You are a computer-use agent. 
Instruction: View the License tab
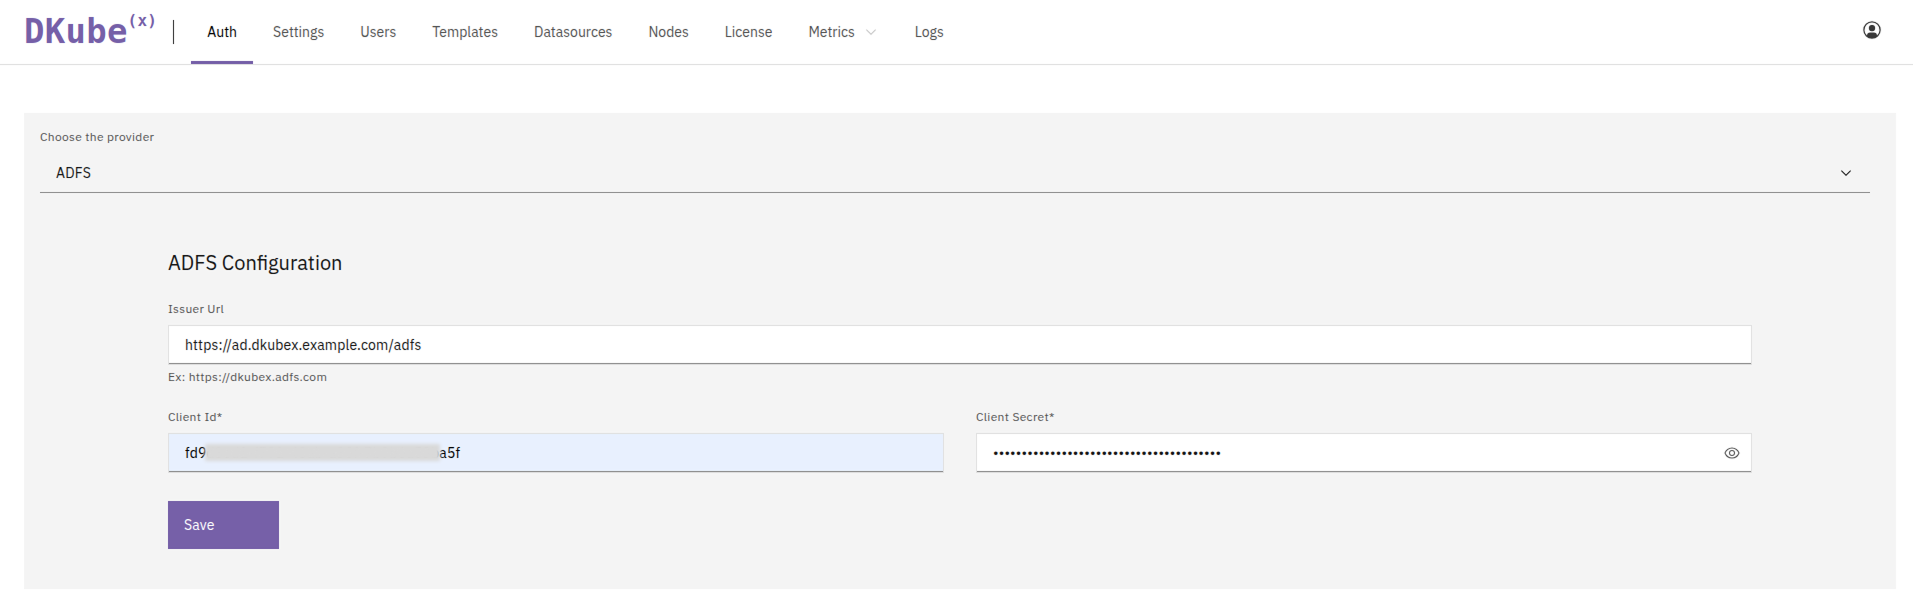click(x=748, y=32)
